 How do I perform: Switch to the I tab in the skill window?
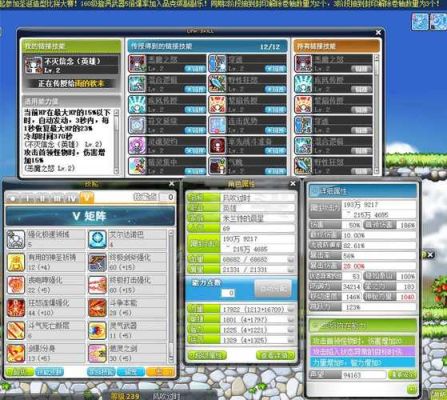[28, 199]
